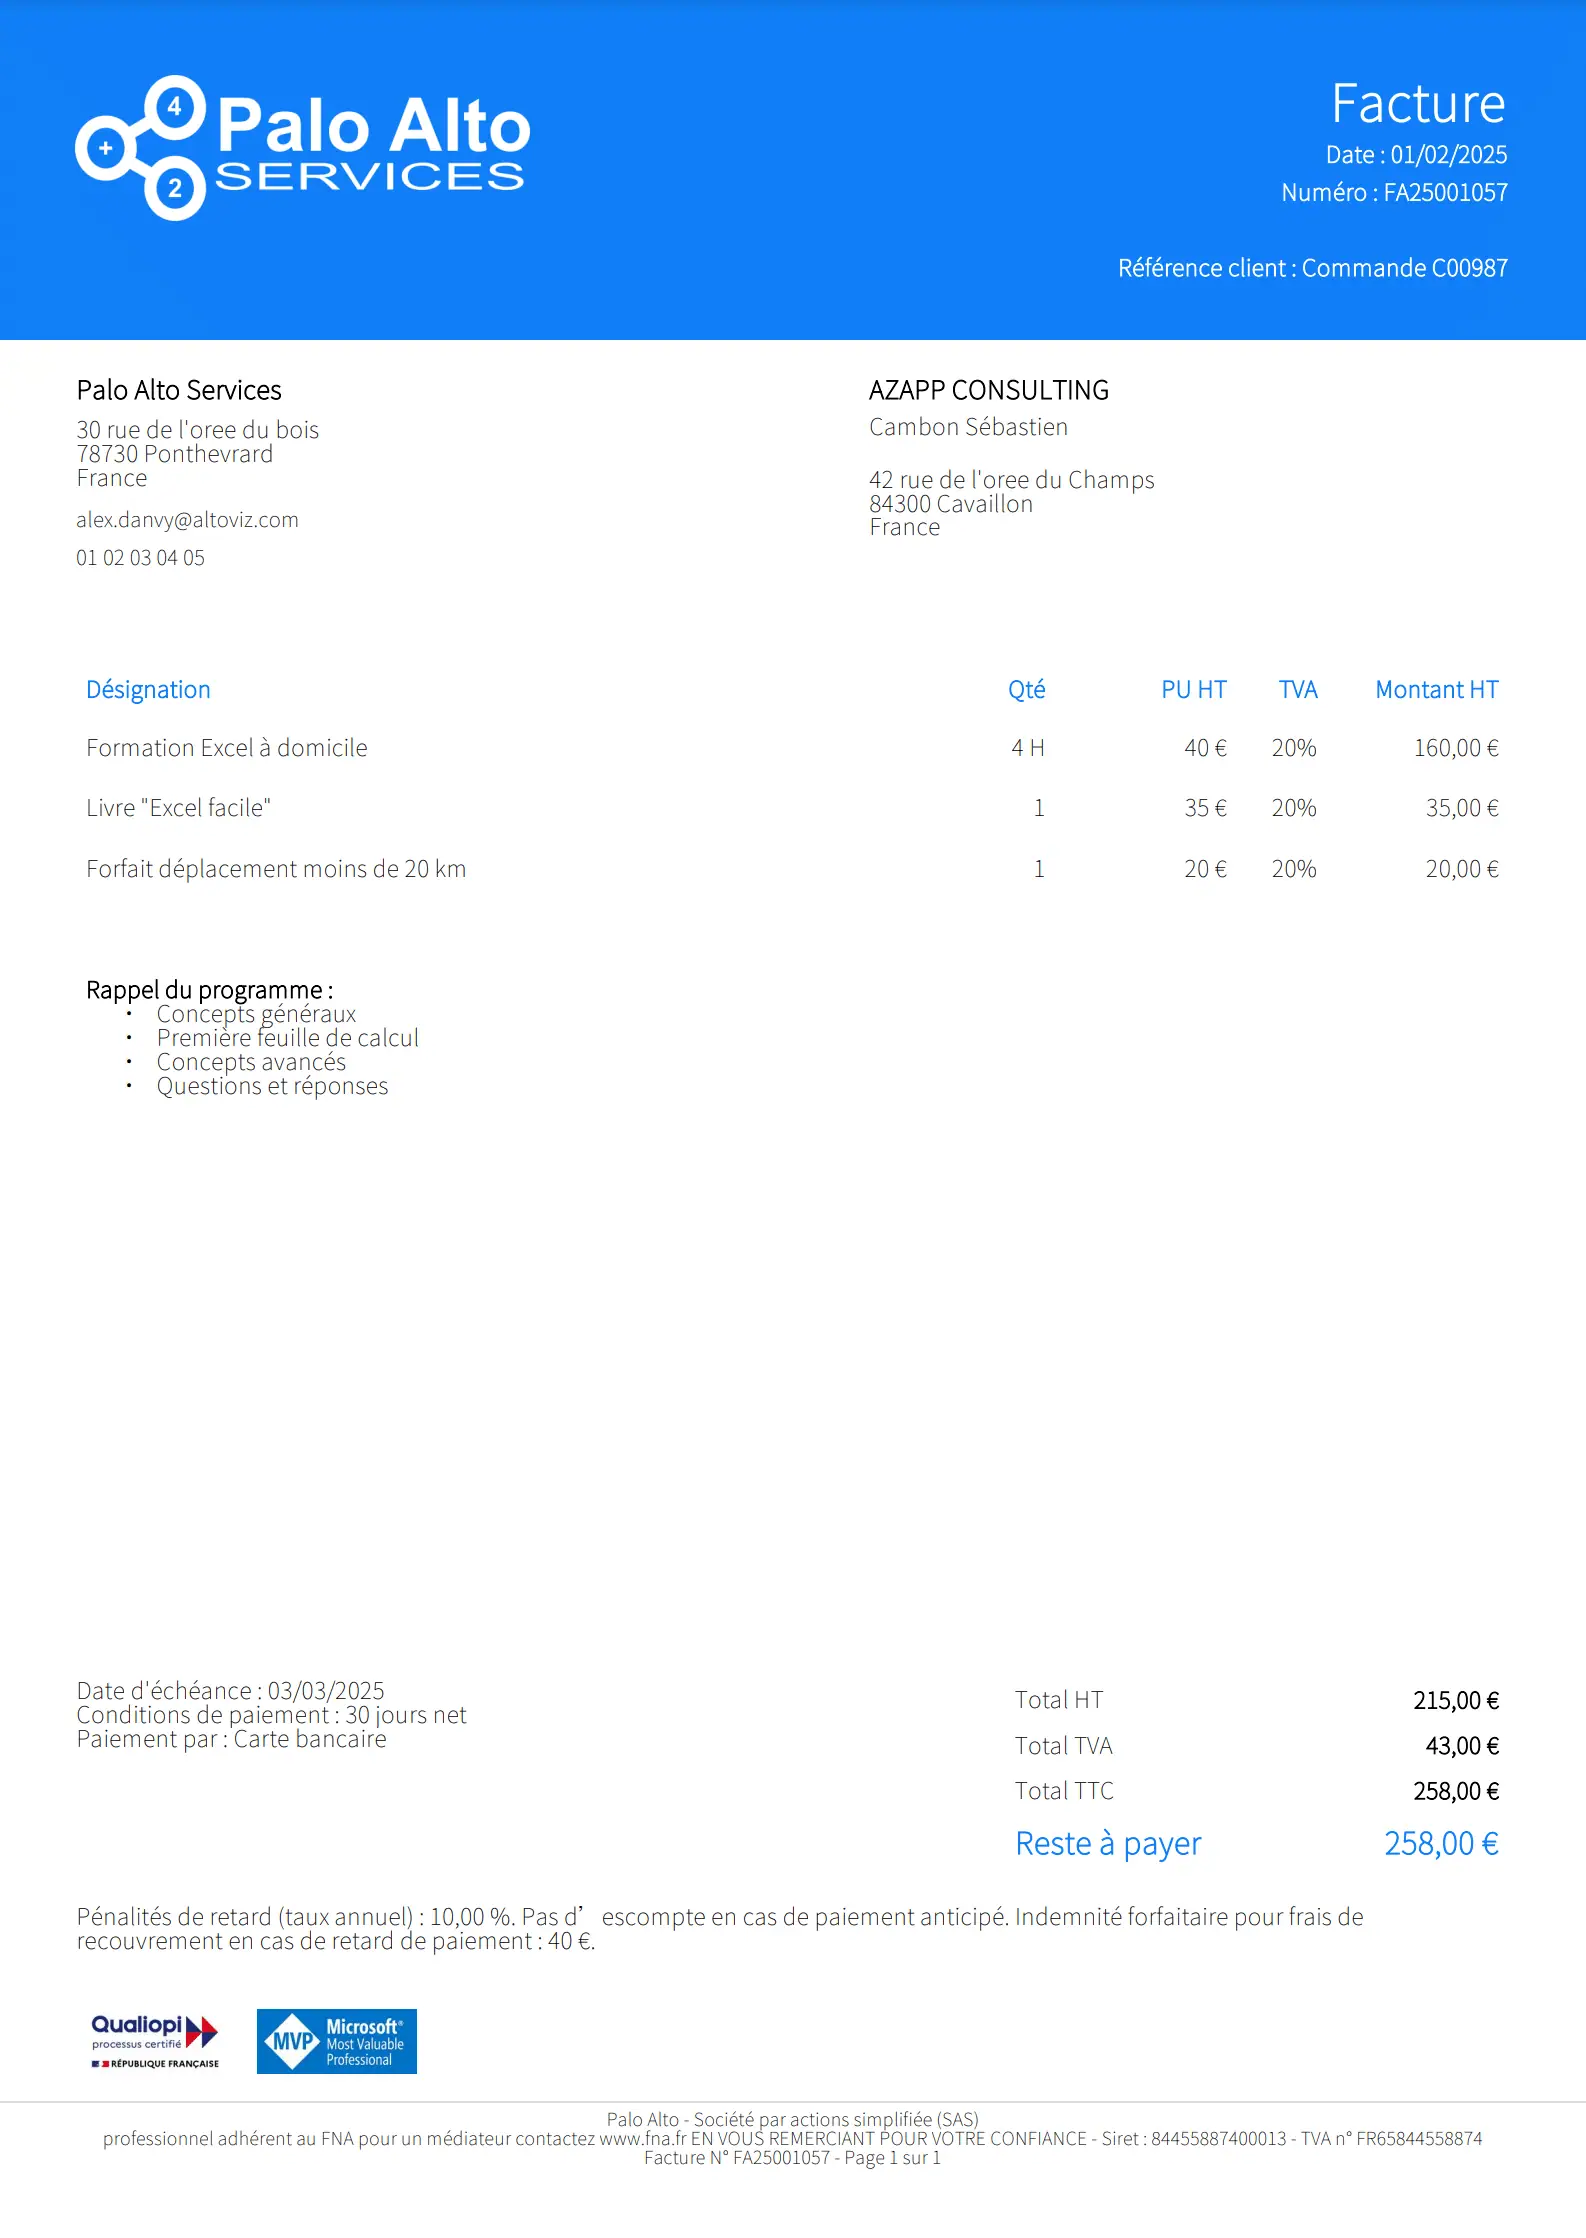Click the total 215,00 €
1586x2238 pixels.
[x=1456, y=1700]
